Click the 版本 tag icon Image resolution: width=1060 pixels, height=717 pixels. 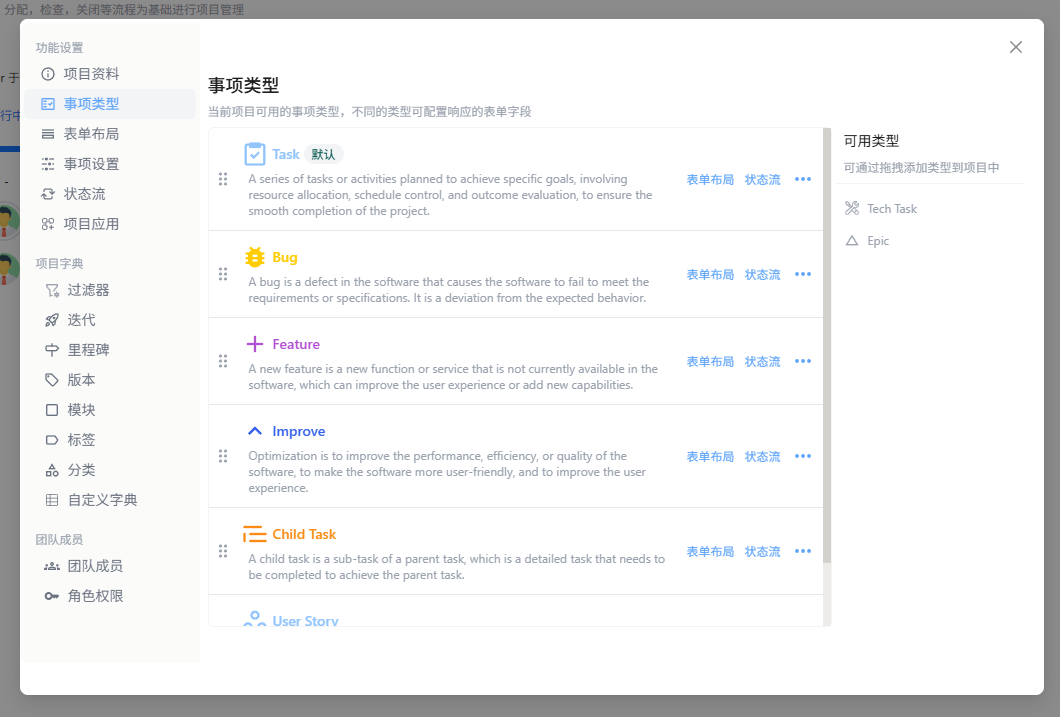pyautogui.click(x=52, y=380)
